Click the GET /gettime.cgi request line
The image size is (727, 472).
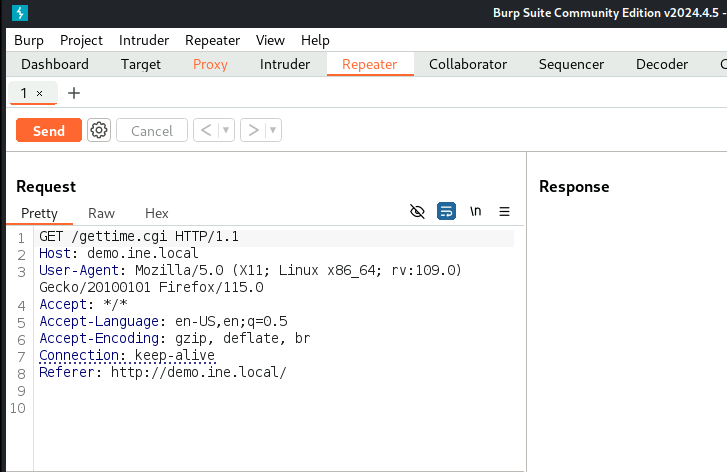(139, 237)
